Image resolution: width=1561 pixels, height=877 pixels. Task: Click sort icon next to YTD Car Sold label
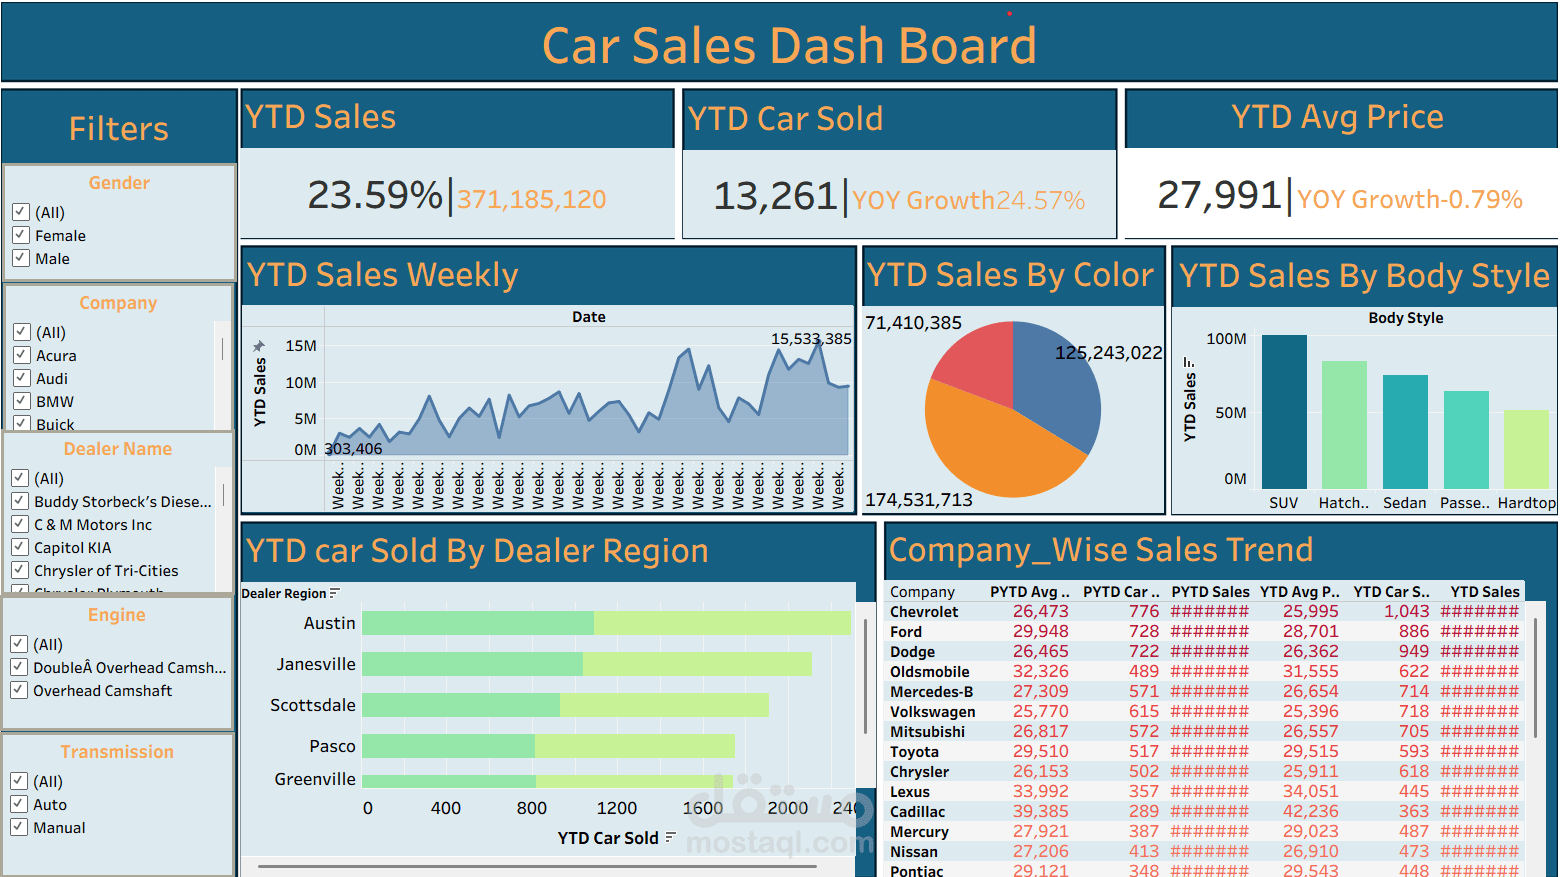pos(670,837)
